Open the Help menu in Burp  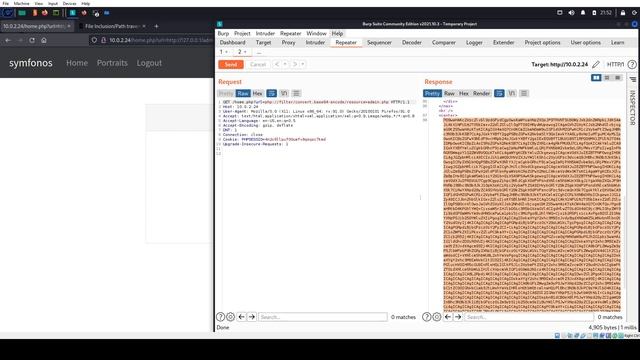point(337,33)
